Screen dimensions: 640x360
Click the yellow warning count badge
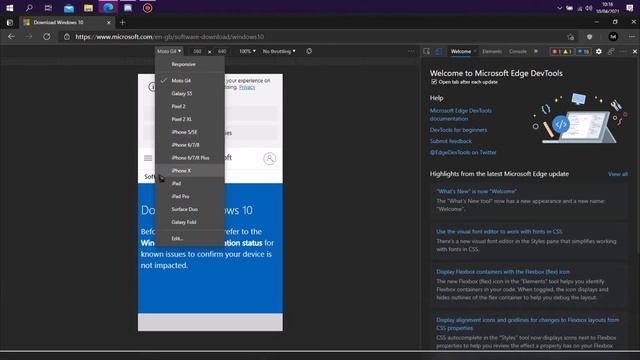coord(567,51)
